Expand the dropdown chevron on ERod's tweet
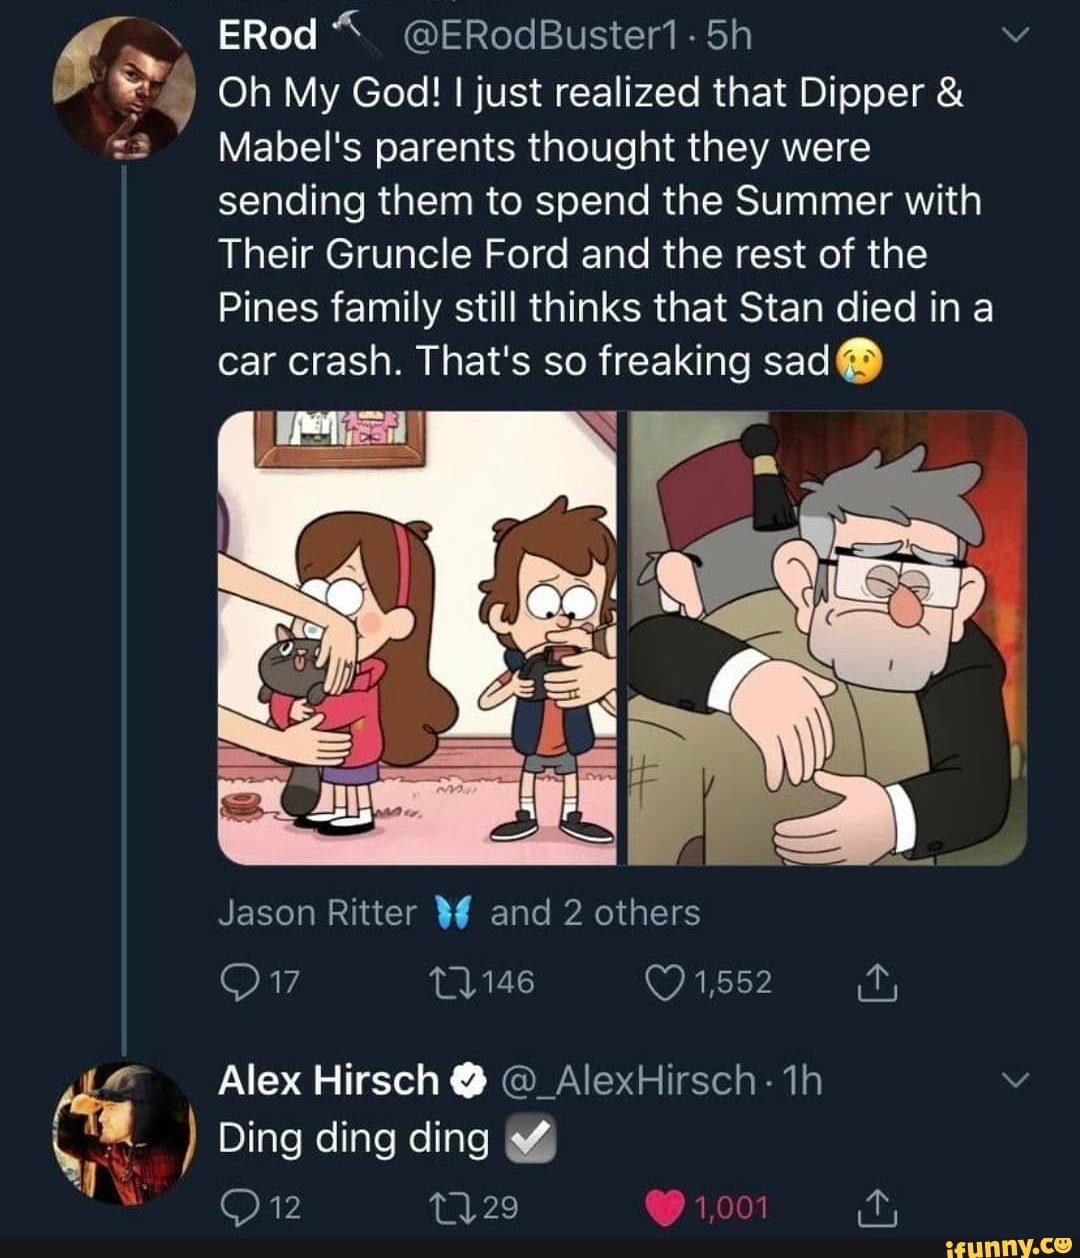The image size is (1080, 1258). pos(1014,38)
